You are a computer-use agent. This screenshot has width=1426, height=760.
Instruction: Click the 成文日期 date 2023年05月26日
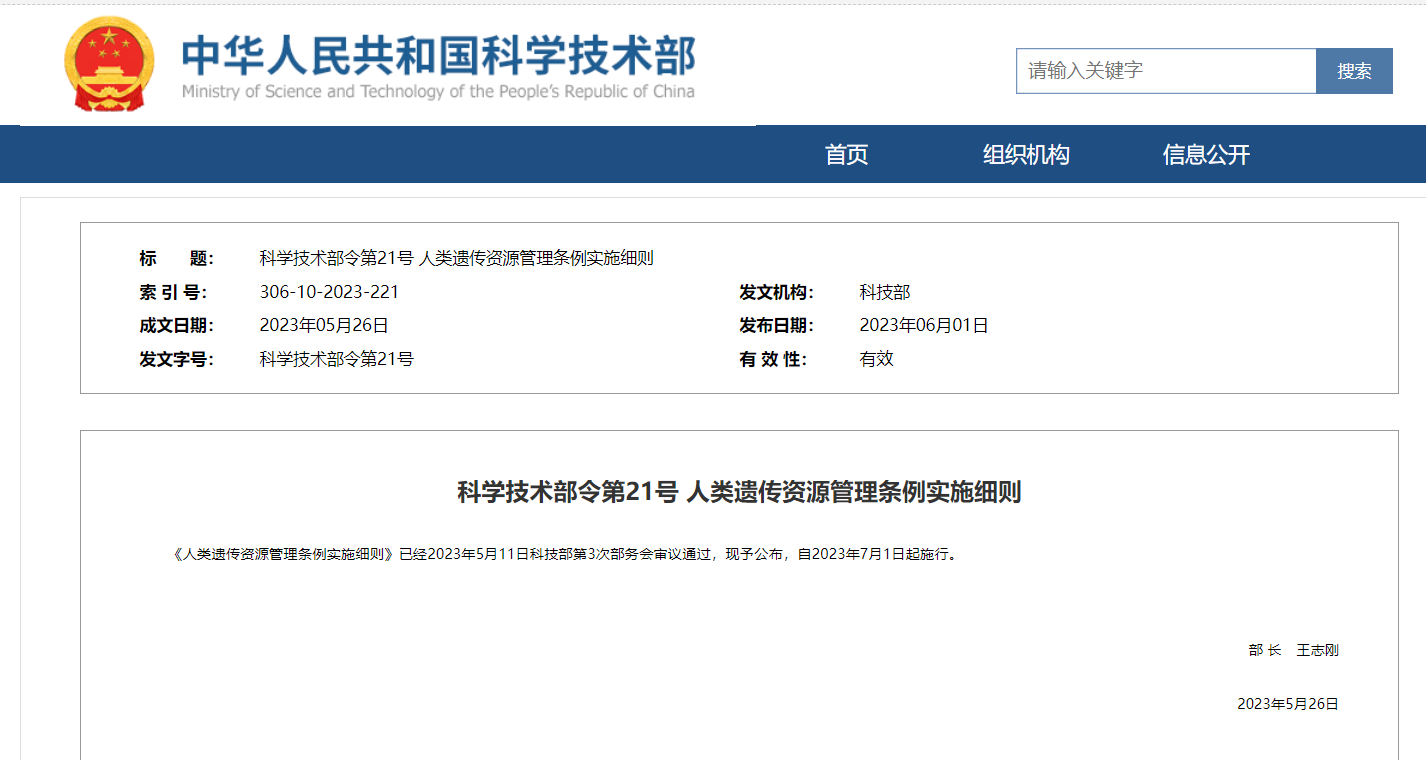coord(322,324)
